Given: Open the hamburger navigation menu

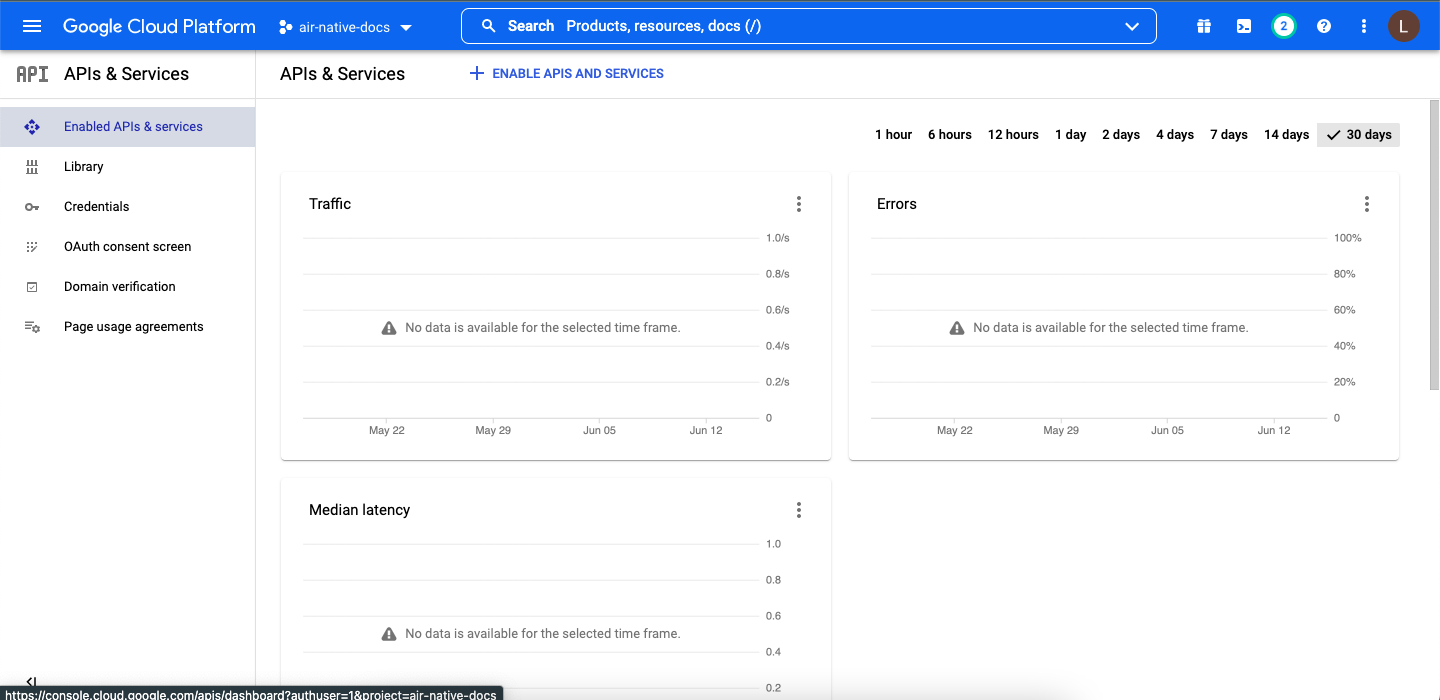Looking at the screenshot, I should point(32,26).
